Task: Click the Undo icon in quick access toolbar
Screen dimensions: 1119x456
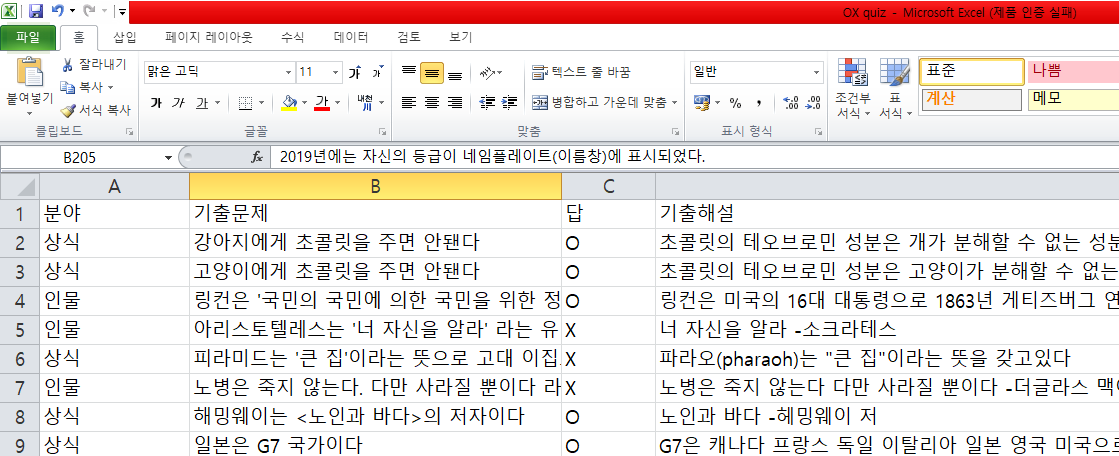Action: point(59,11)
